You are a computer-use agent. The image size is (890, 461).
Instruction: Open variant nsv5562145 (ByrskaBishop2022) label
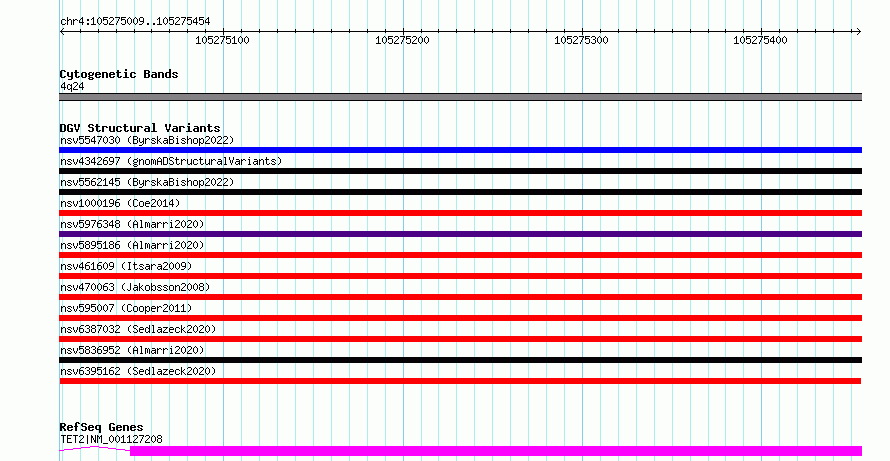[147, 182]
